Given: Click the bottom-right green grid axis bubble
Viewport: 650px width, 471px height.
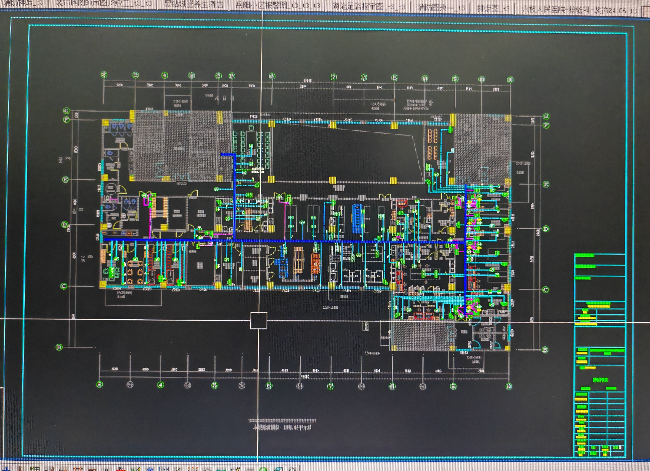Looking at the screenshot, I should coord(507,383).
